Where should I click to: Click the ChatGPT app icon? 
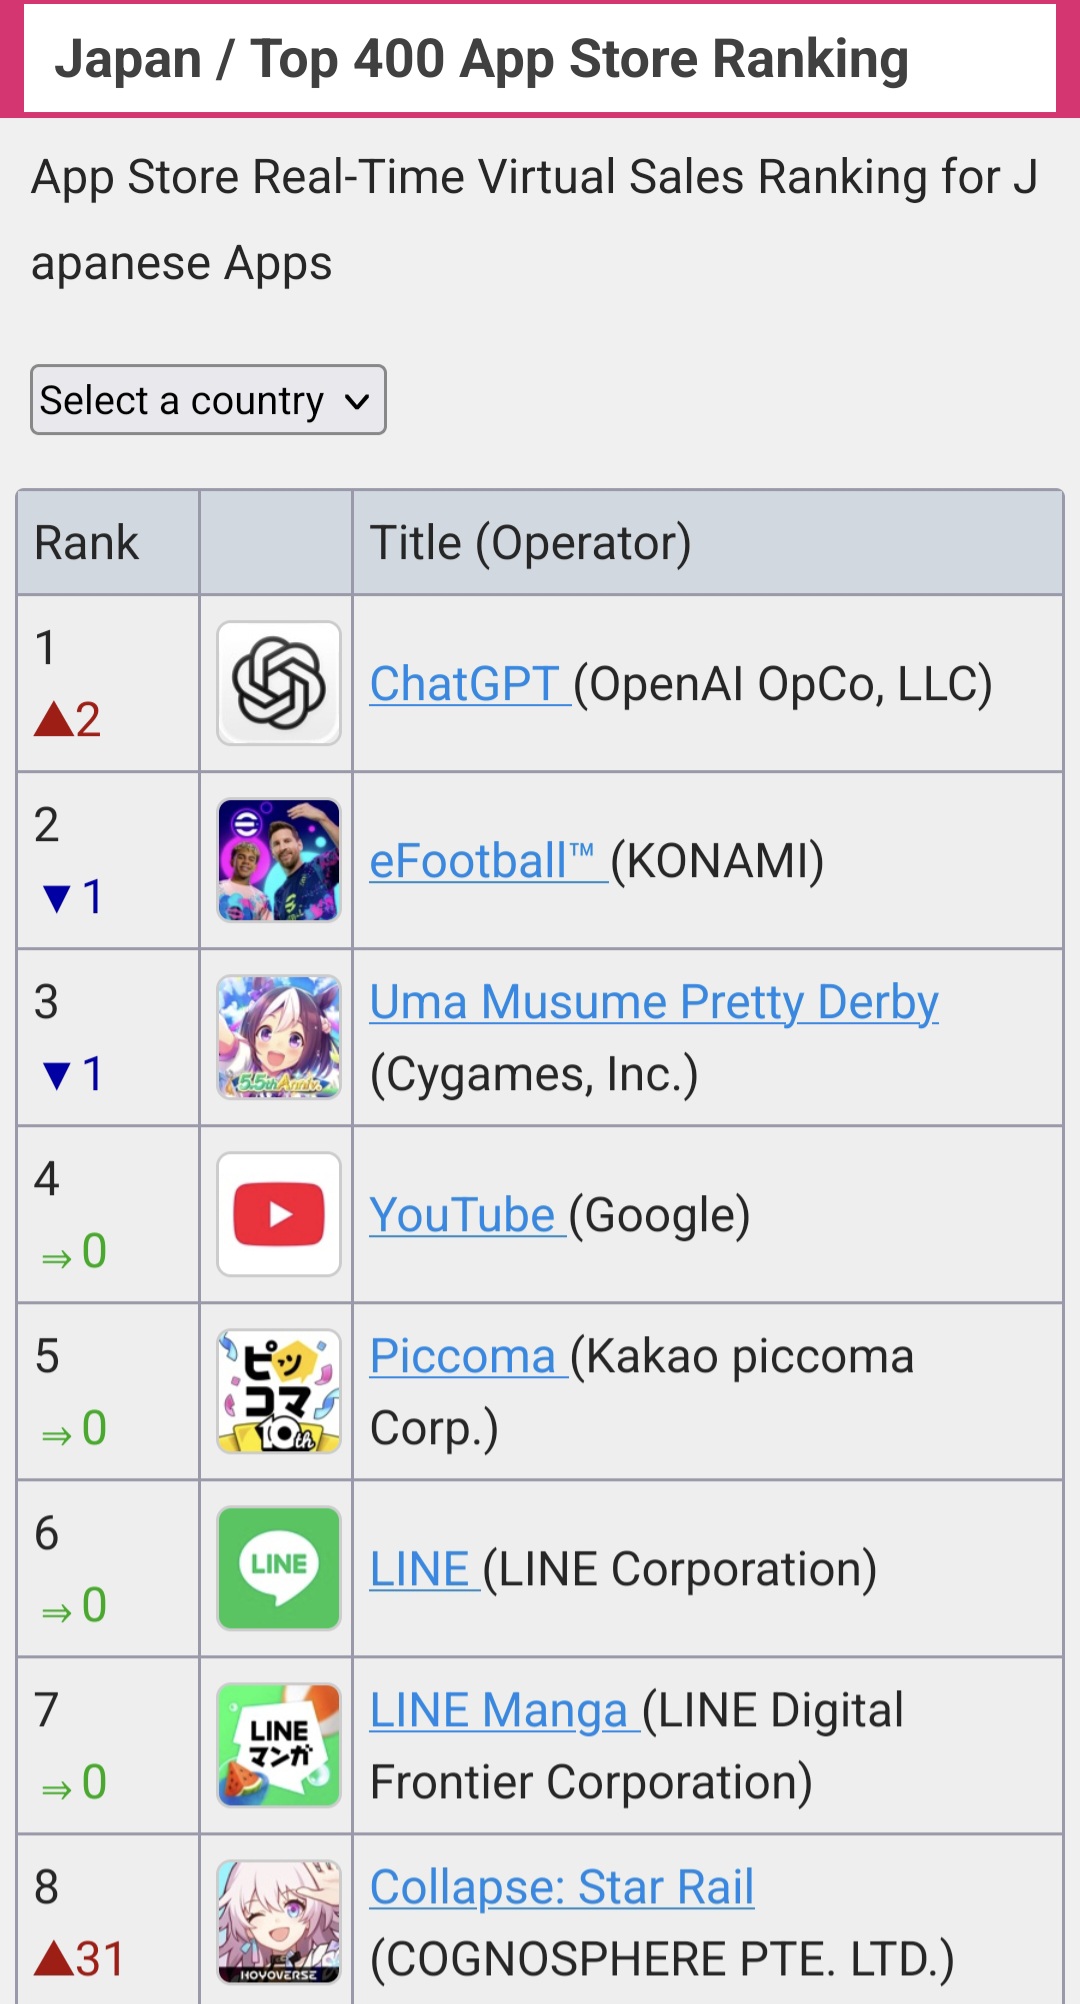point(279,683)
